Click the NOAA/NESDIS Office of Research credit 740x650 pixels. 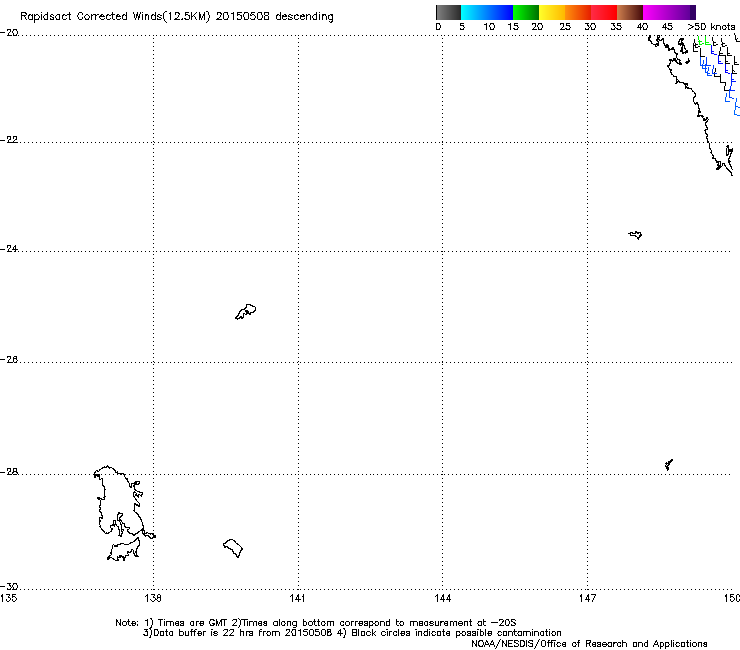(589, 644)
